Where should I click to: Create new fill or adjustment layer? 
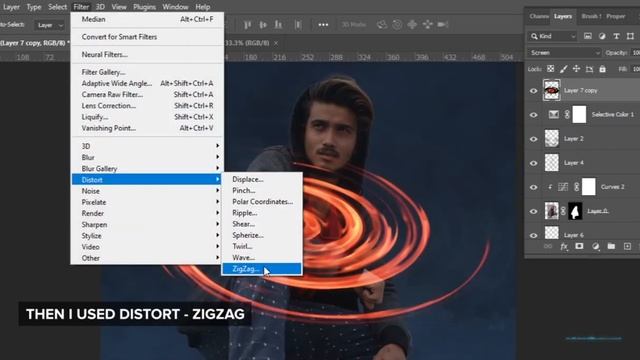[x=596, y=247]
